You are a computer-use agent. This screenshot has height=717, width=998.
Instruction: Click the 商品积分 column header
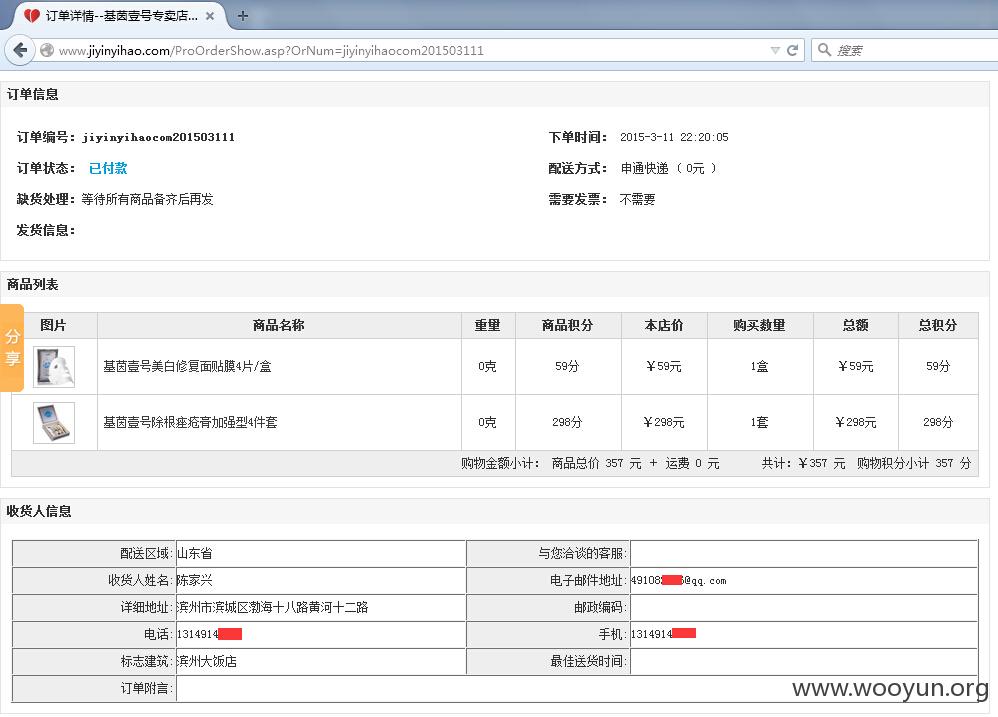pos(568,325)
